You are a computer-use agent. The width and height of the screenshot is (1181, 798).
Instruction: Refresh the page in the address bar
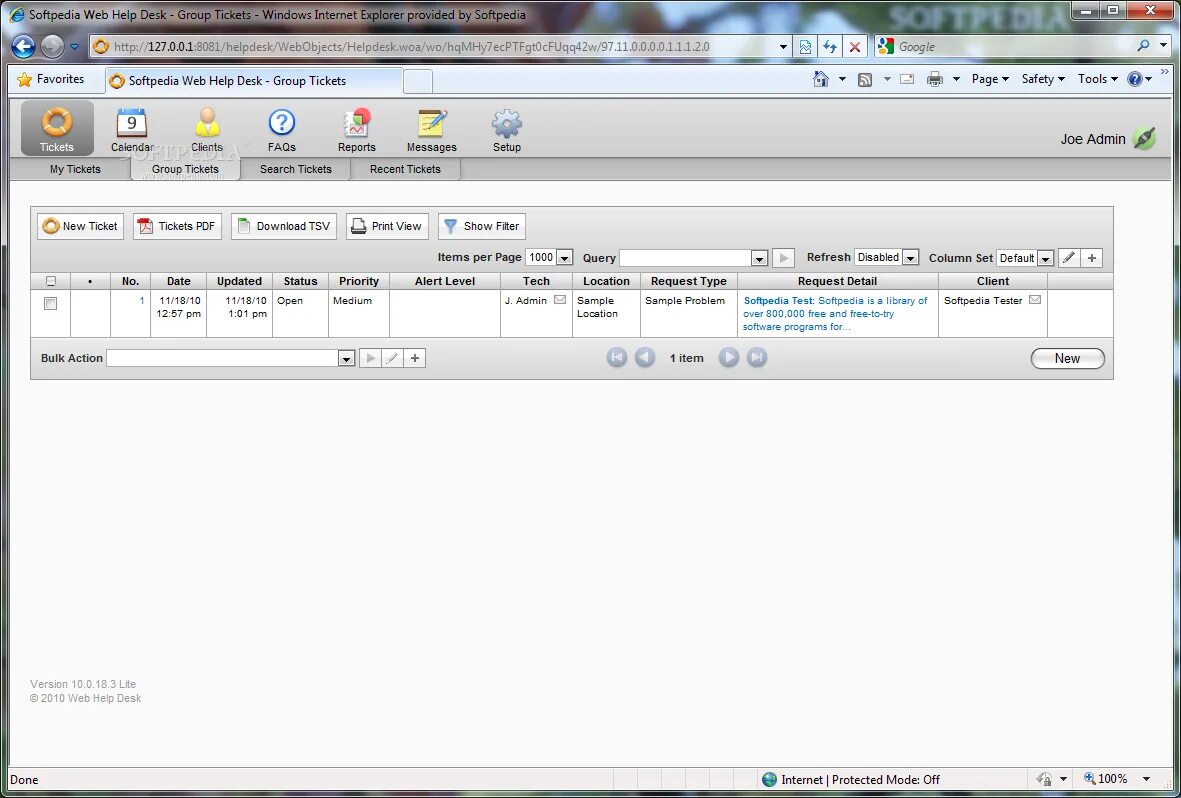tap(830, 47)
